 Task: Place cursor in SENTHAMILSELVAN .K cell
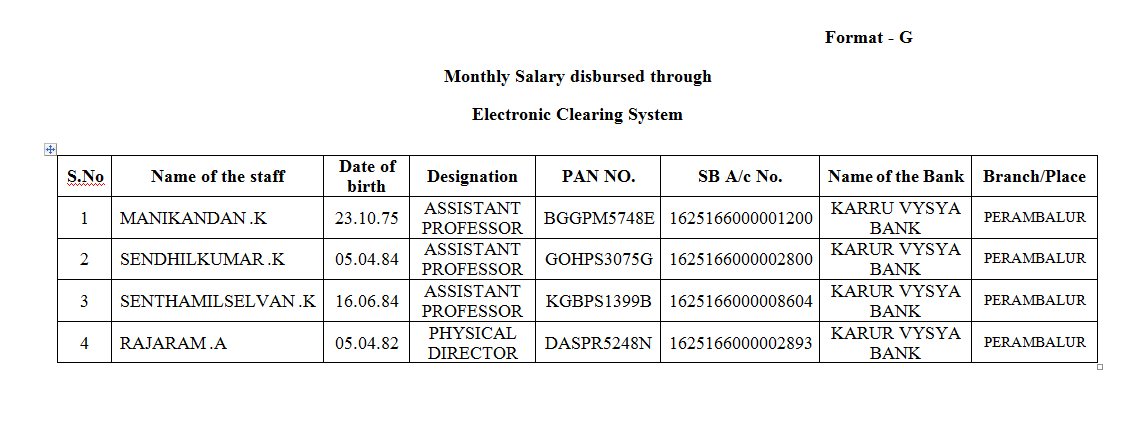[217, 301]
